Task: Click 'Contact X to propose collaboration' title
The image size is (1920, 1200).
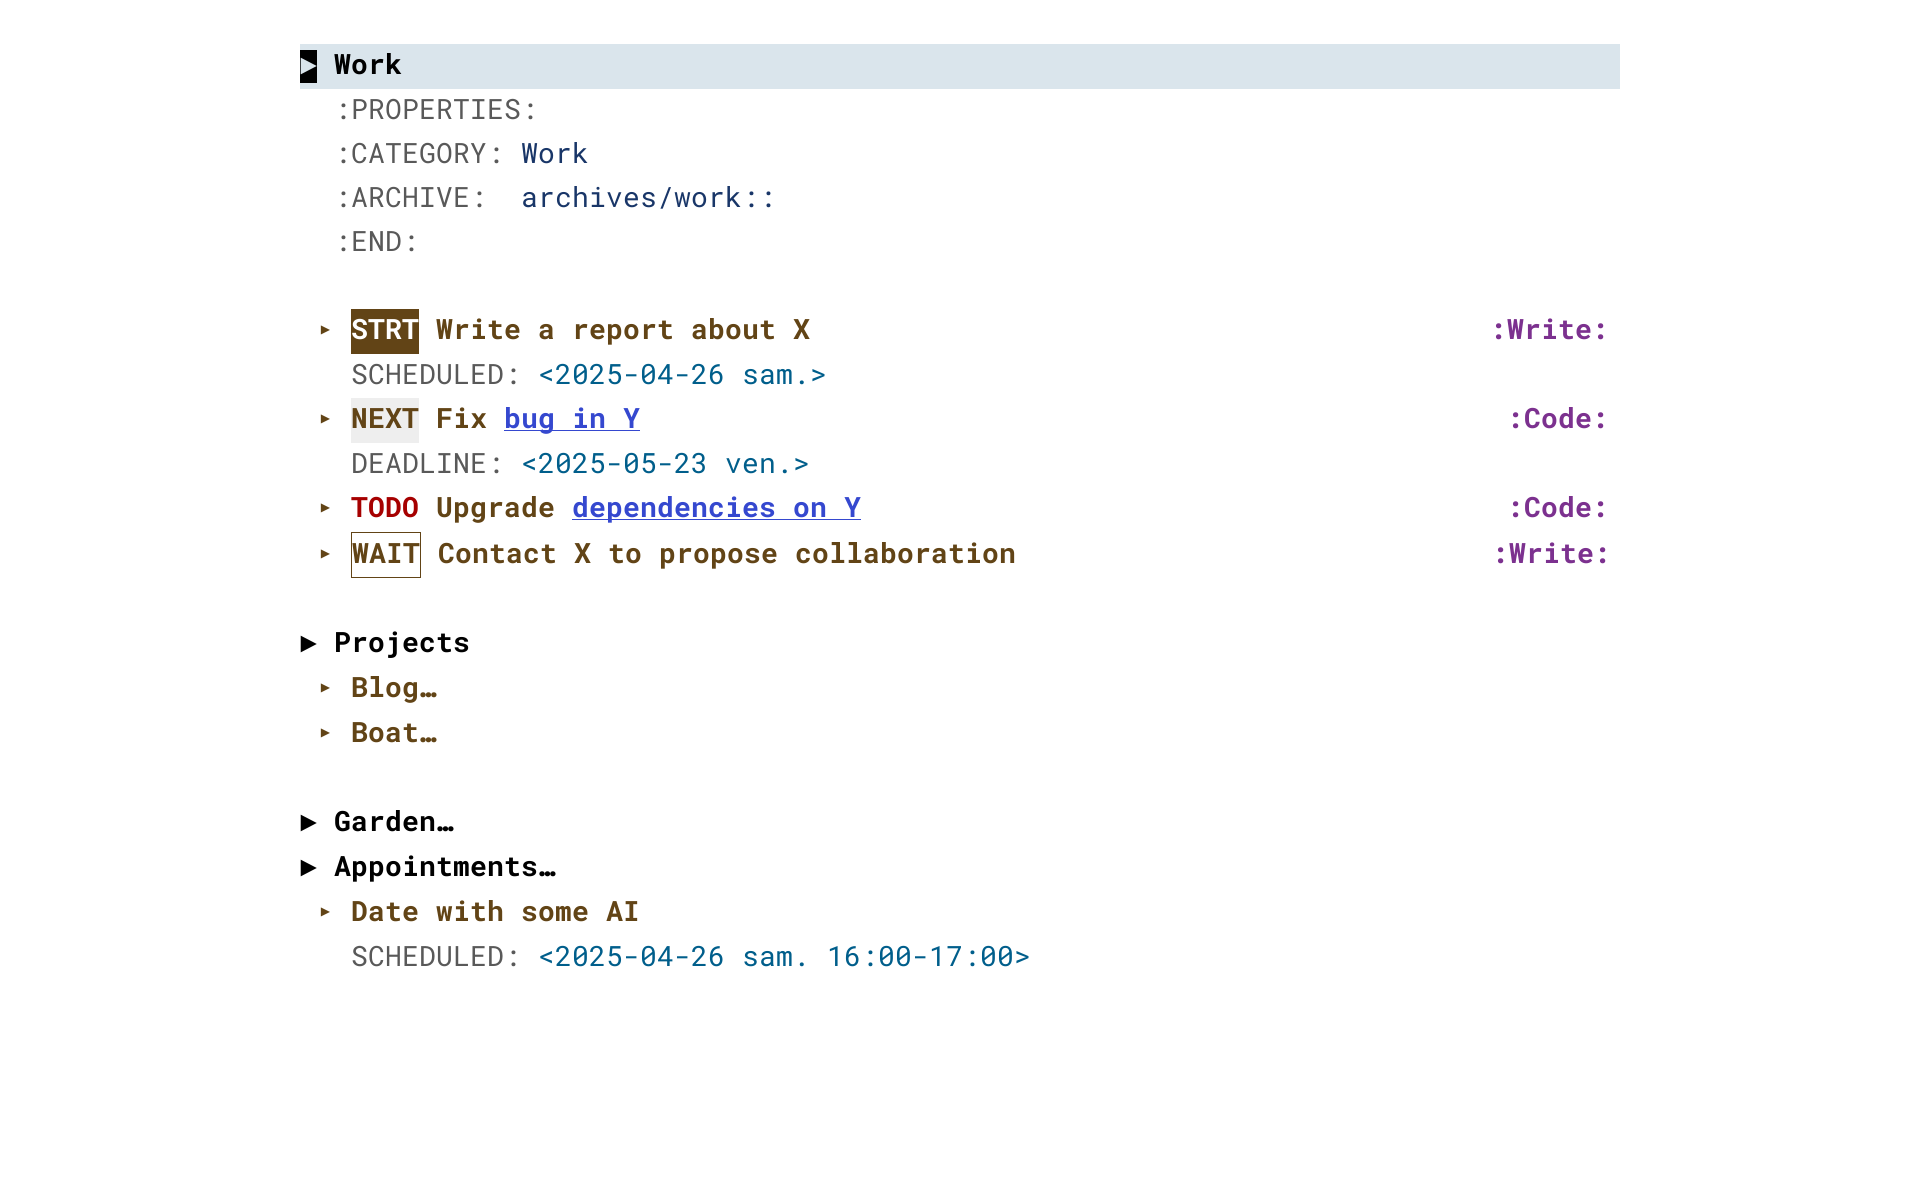Action: [x=727, y=555]
